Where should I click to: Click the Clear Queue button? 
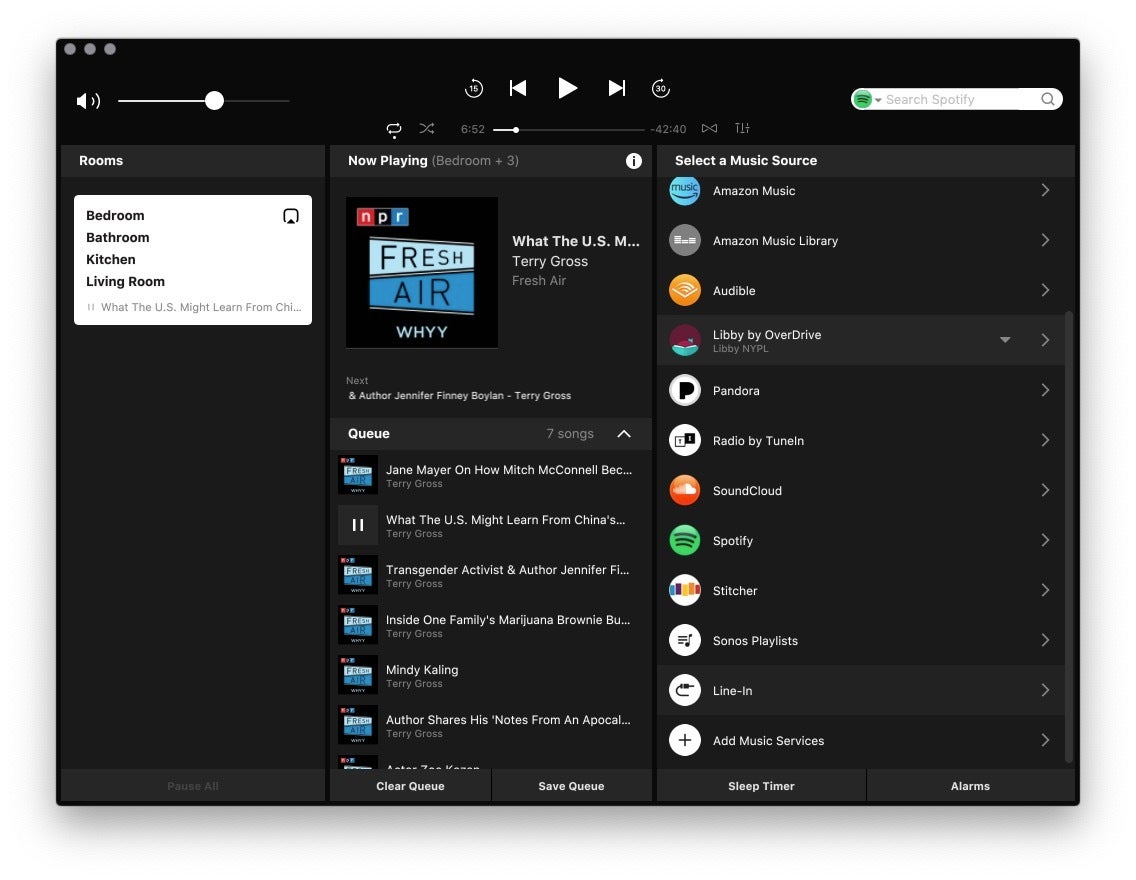pos(410,786)
